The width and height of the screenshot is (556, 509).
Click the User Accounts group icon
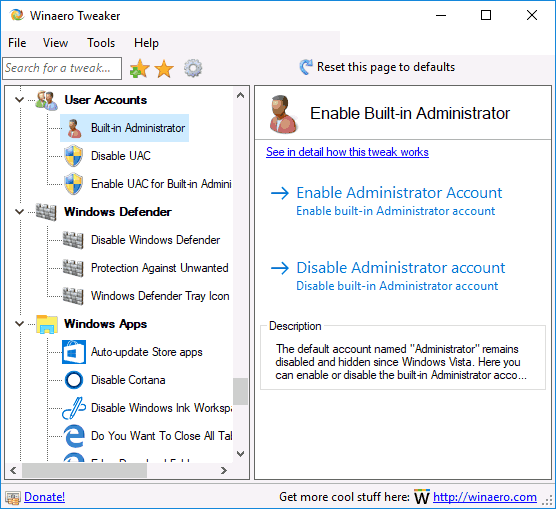[46, 100]
